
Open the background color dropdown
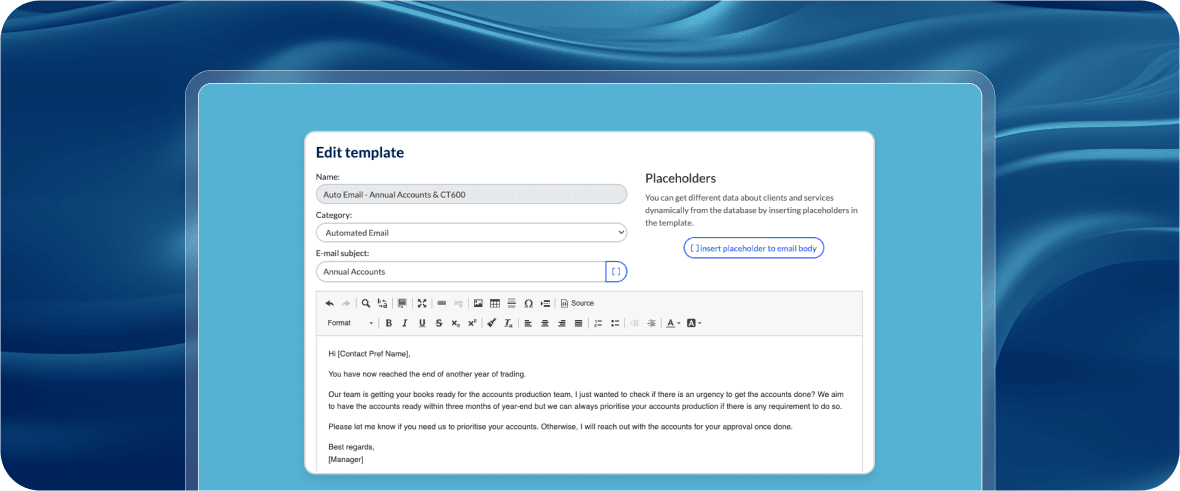coord(694,323)
